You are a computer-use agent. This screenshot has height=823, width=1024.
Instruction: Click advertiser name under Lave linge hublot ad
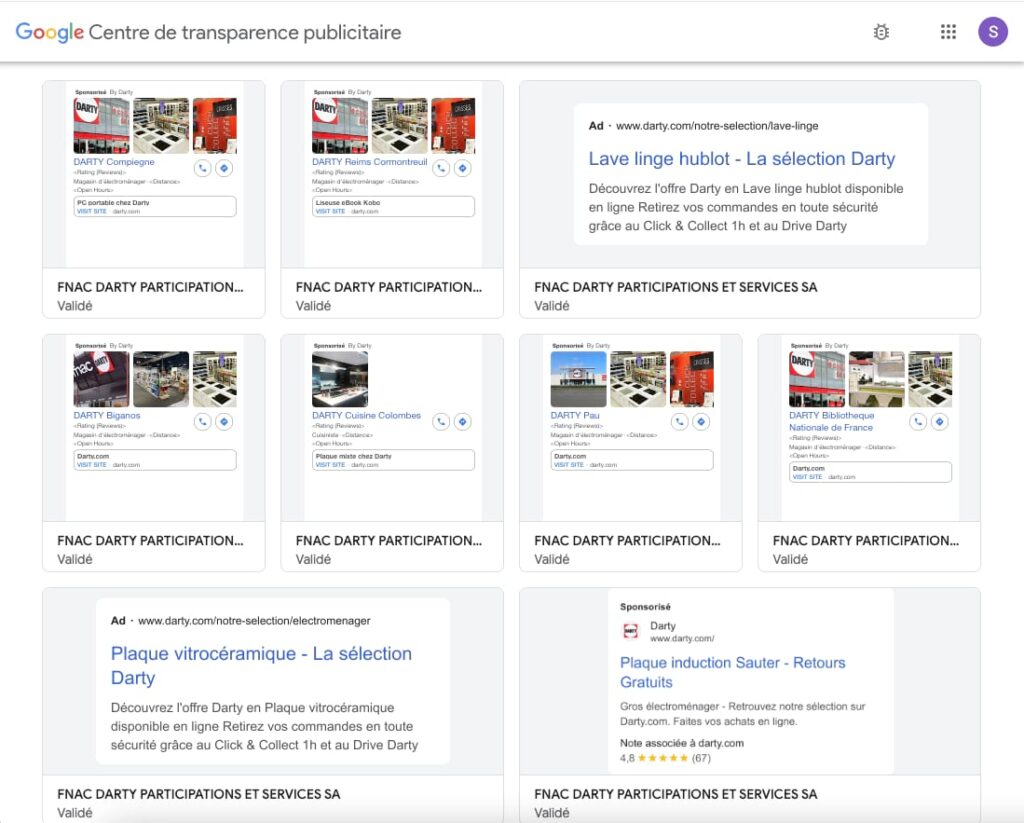676,287
